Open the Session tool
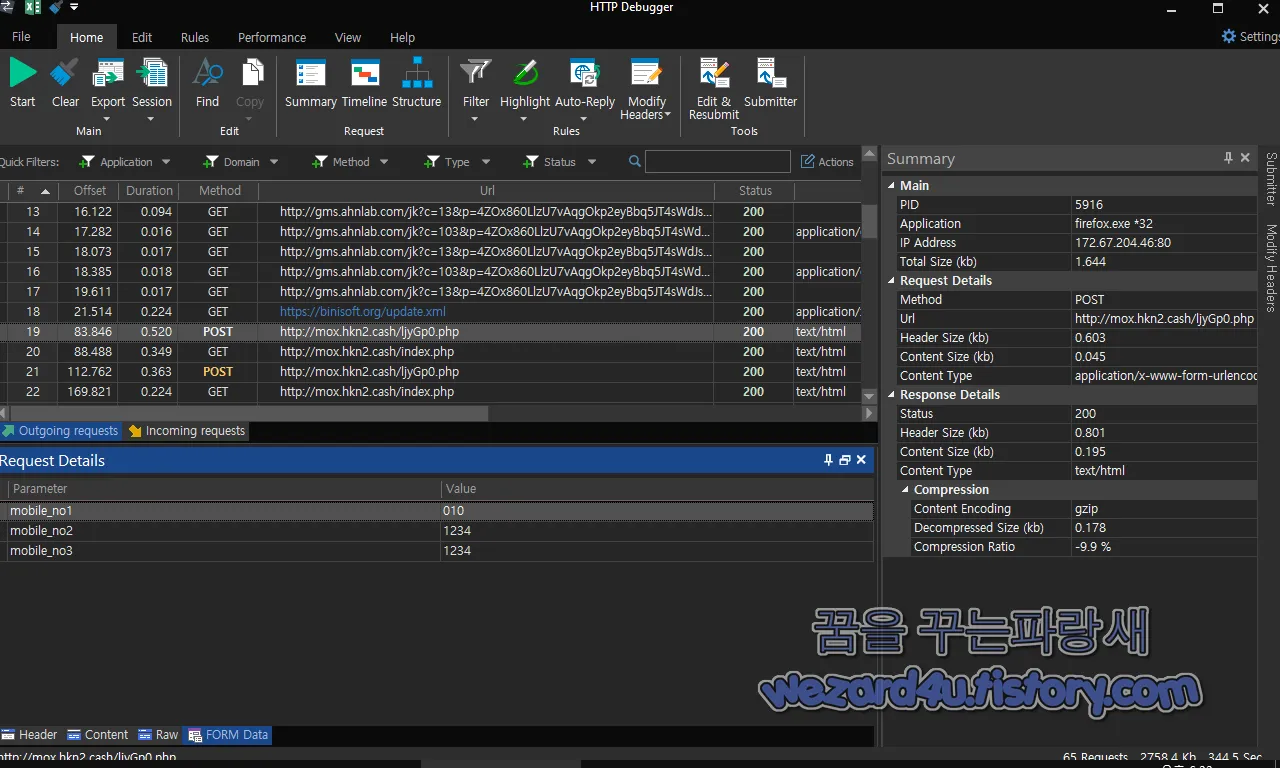 coord(152,73)
